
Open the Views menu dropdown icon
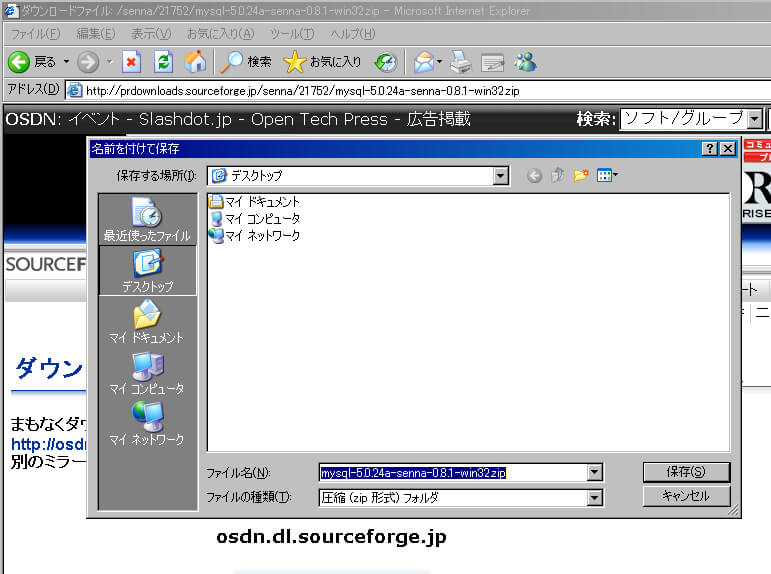click(x=607, y=176)
